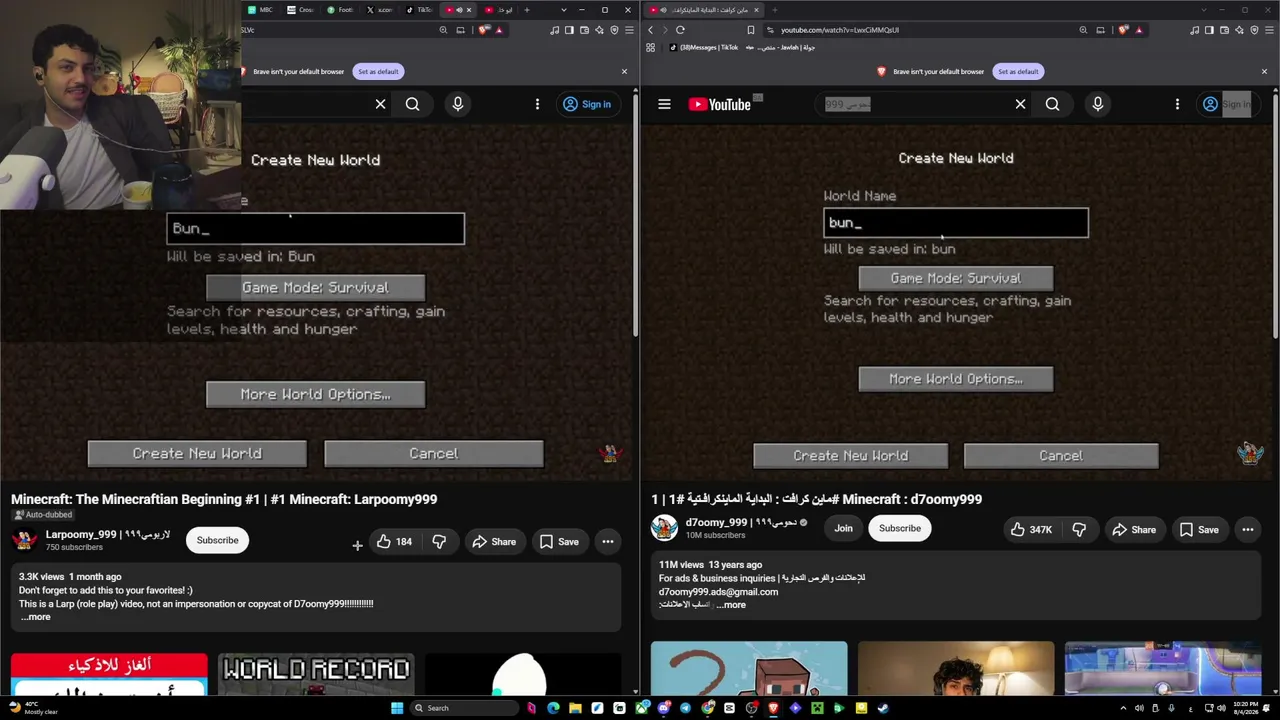Open Windows Start menu
This screenshot has width=1280, height=720.
point(397,708)
